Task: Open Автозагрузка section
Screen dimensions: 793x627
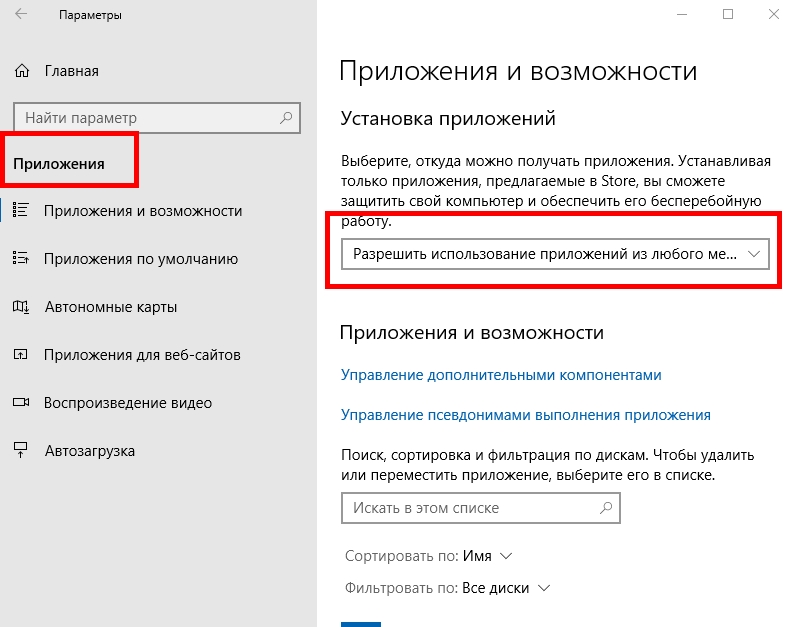Action: tap(90, 451)
